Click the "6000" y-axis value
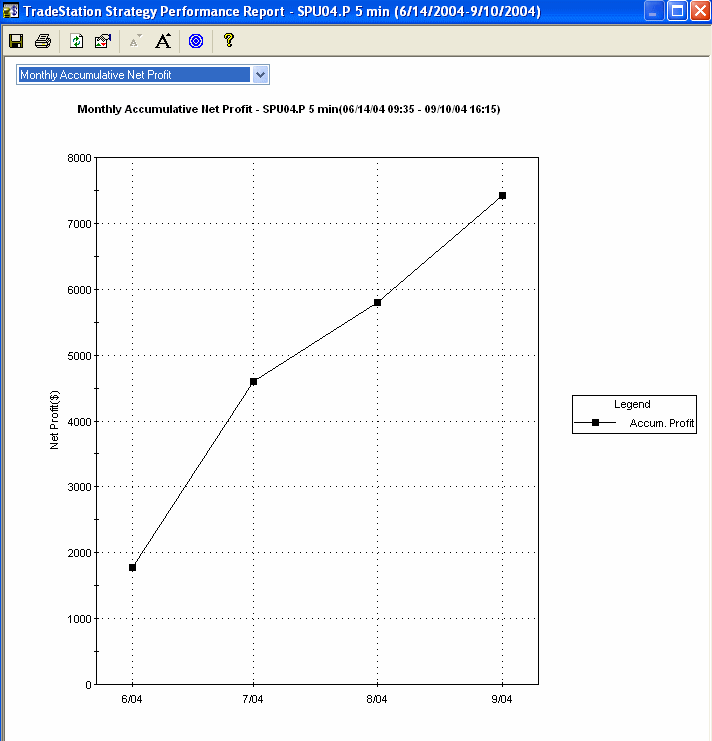The width and height of the screenshot is (712, 741). click(79, 290)
